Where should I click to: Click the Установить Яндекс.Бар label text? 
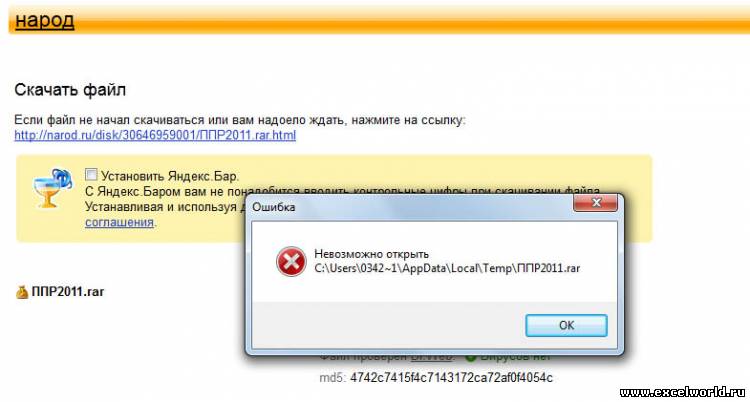click(170, 176)
